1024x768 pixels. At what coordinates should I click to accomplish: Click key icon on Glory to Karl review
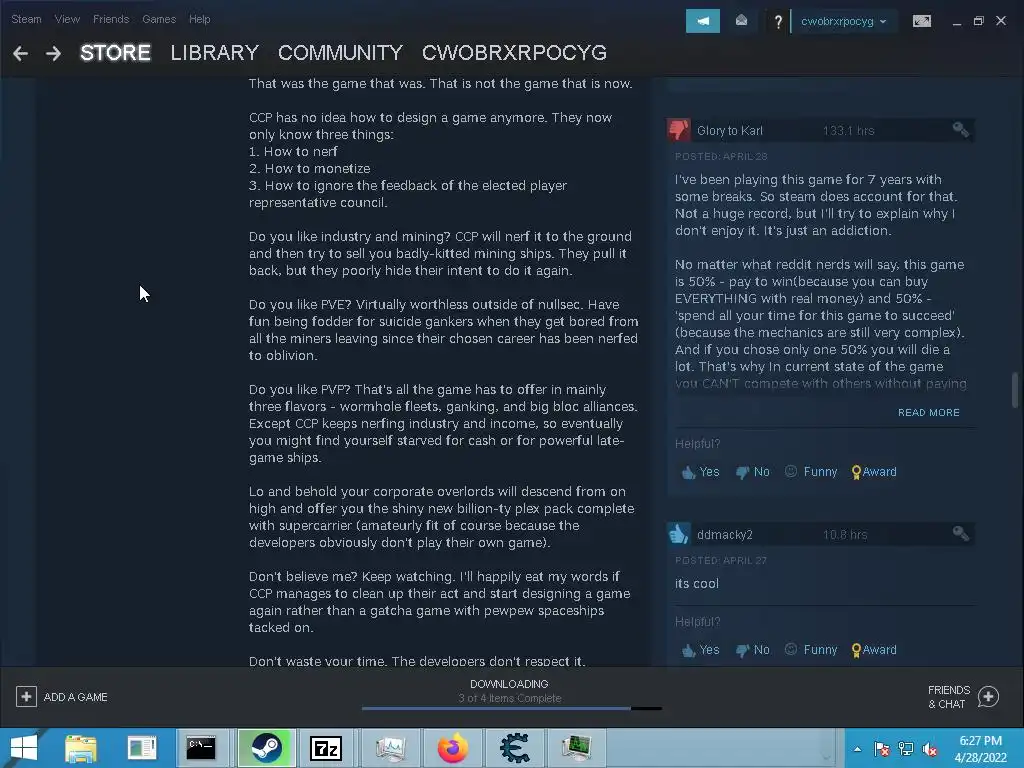(x=960, y=129)
